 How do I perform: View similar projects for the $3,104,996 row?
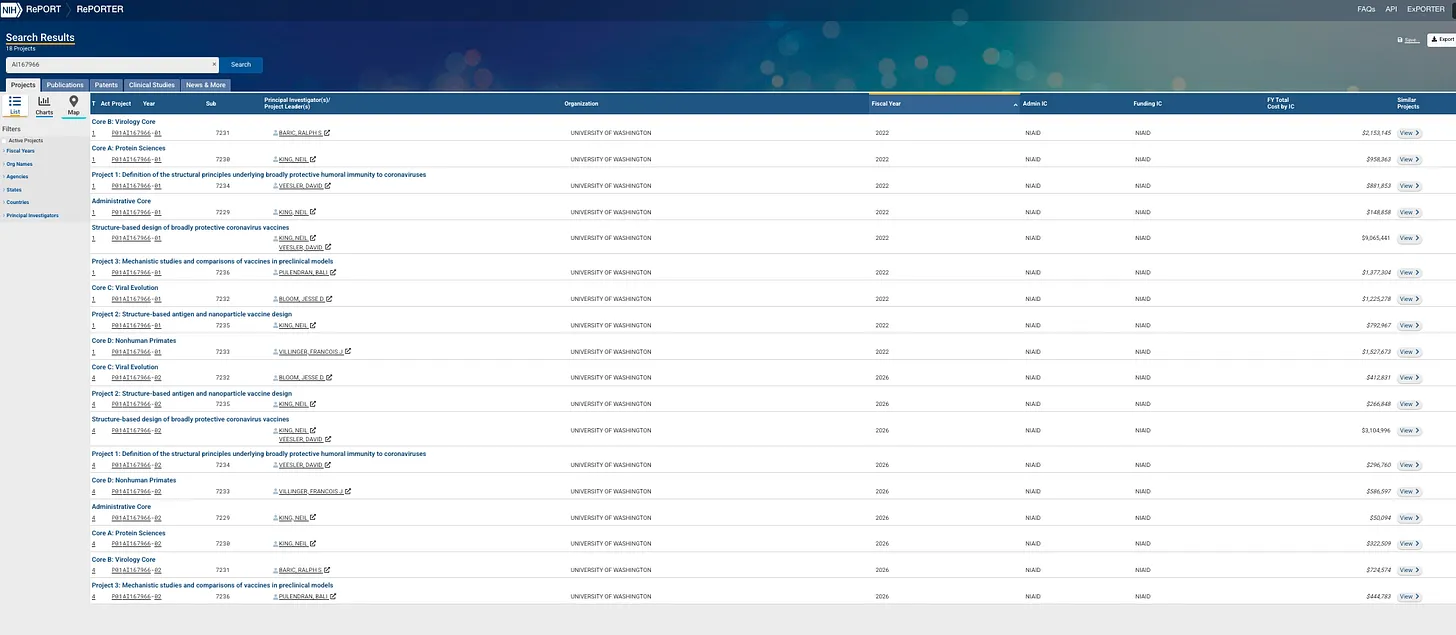pos(1409,431)
